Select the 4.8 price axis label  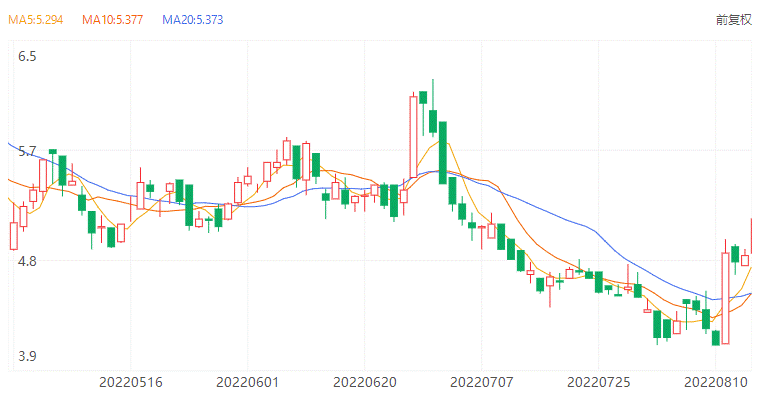click(27, 261)
